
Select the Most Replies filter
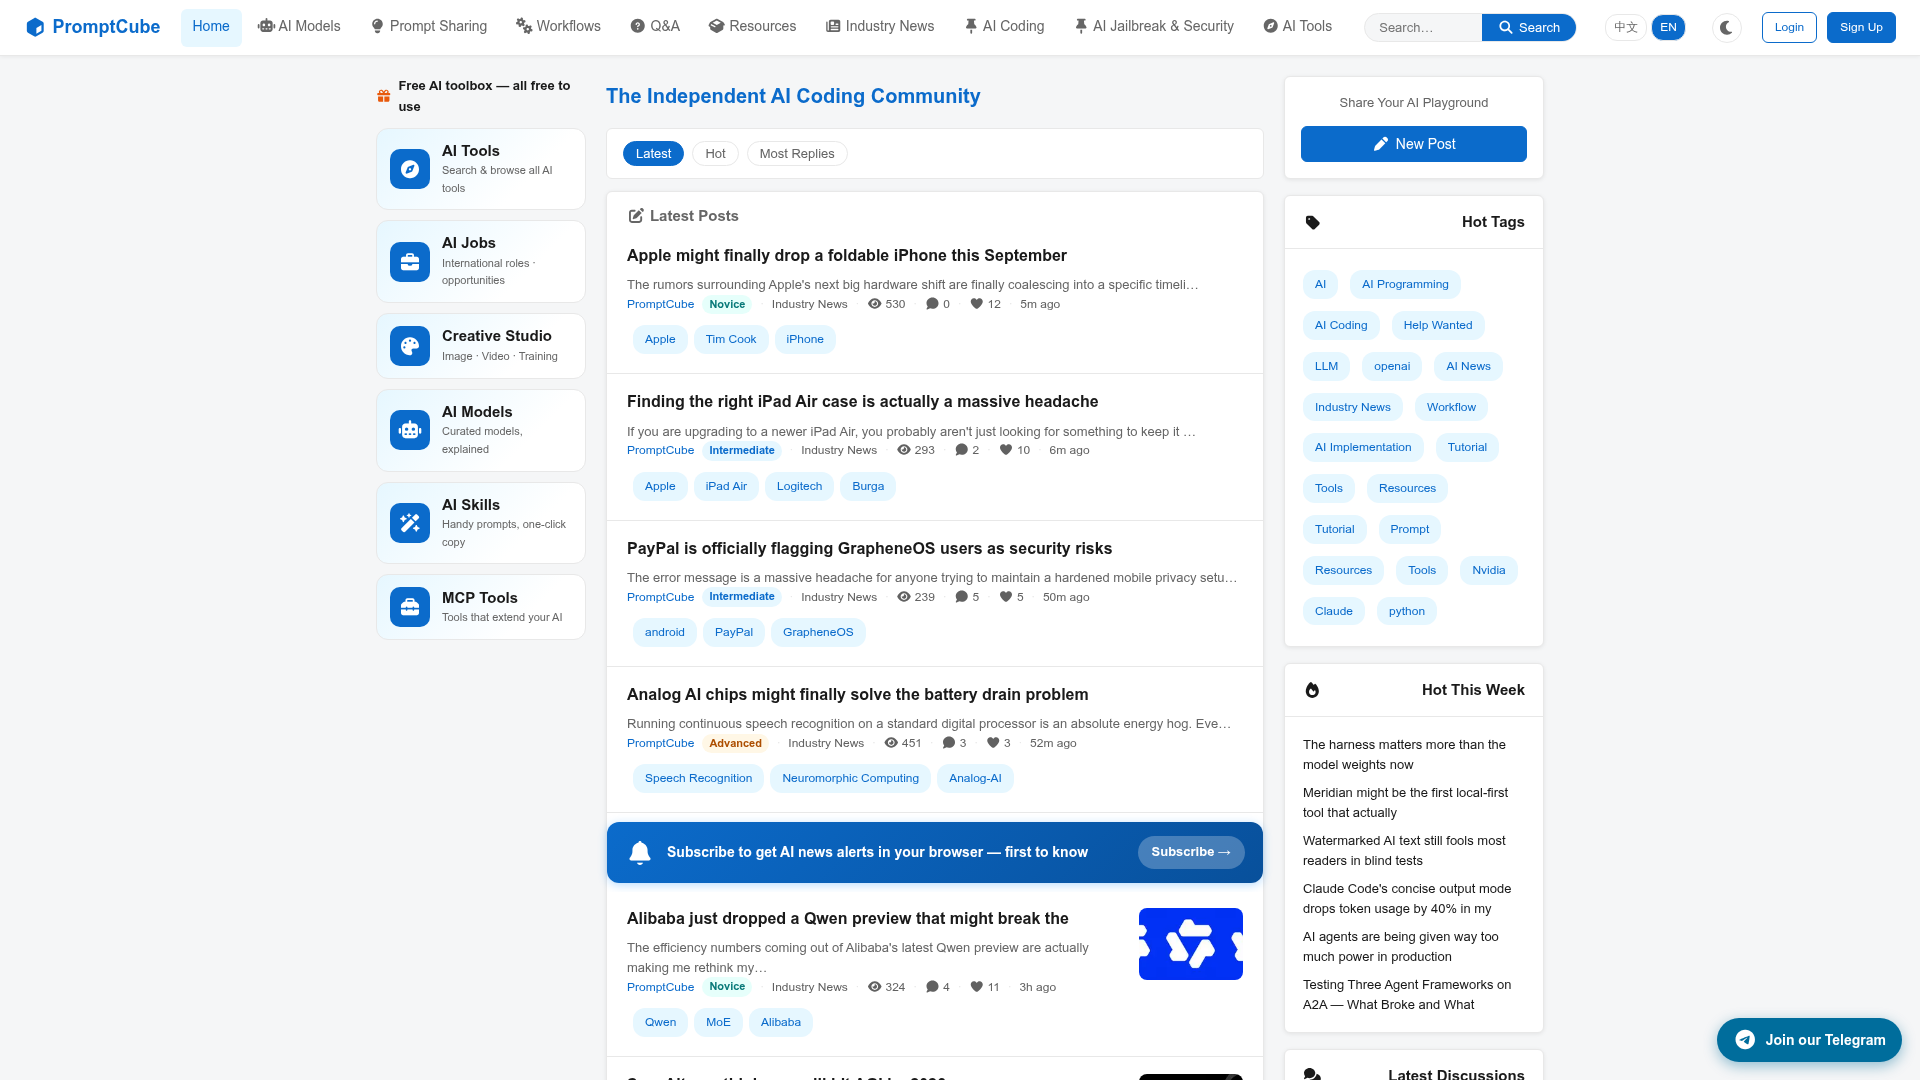[x=797, y=154]
